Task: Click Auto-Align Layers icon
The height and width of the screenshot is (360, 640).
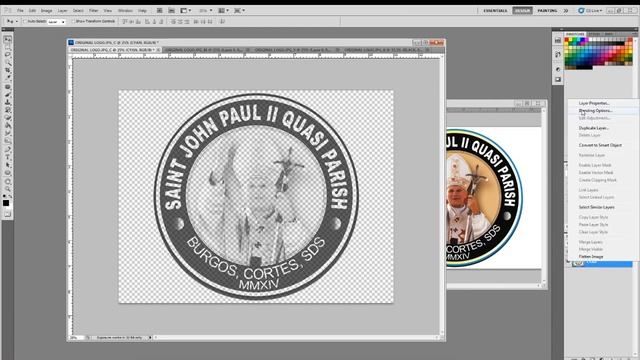Action: tap(222, 21)
